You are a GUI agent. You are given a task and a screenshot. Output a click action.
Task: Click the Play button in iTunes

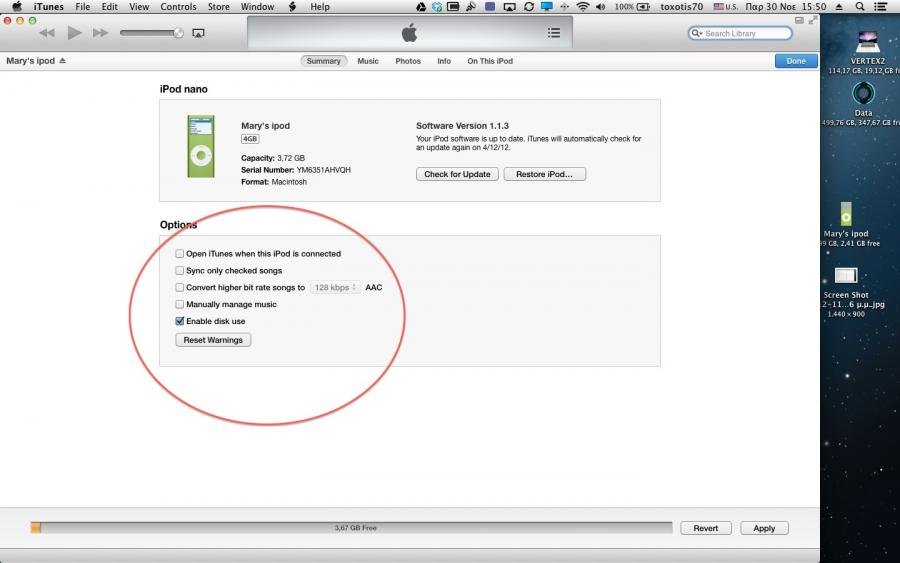point(74,33)
